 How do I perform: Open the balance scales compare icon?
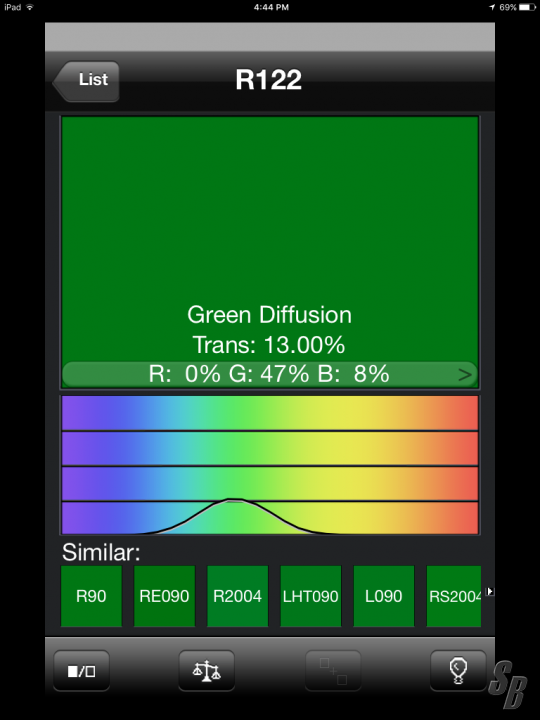[207, 671]
